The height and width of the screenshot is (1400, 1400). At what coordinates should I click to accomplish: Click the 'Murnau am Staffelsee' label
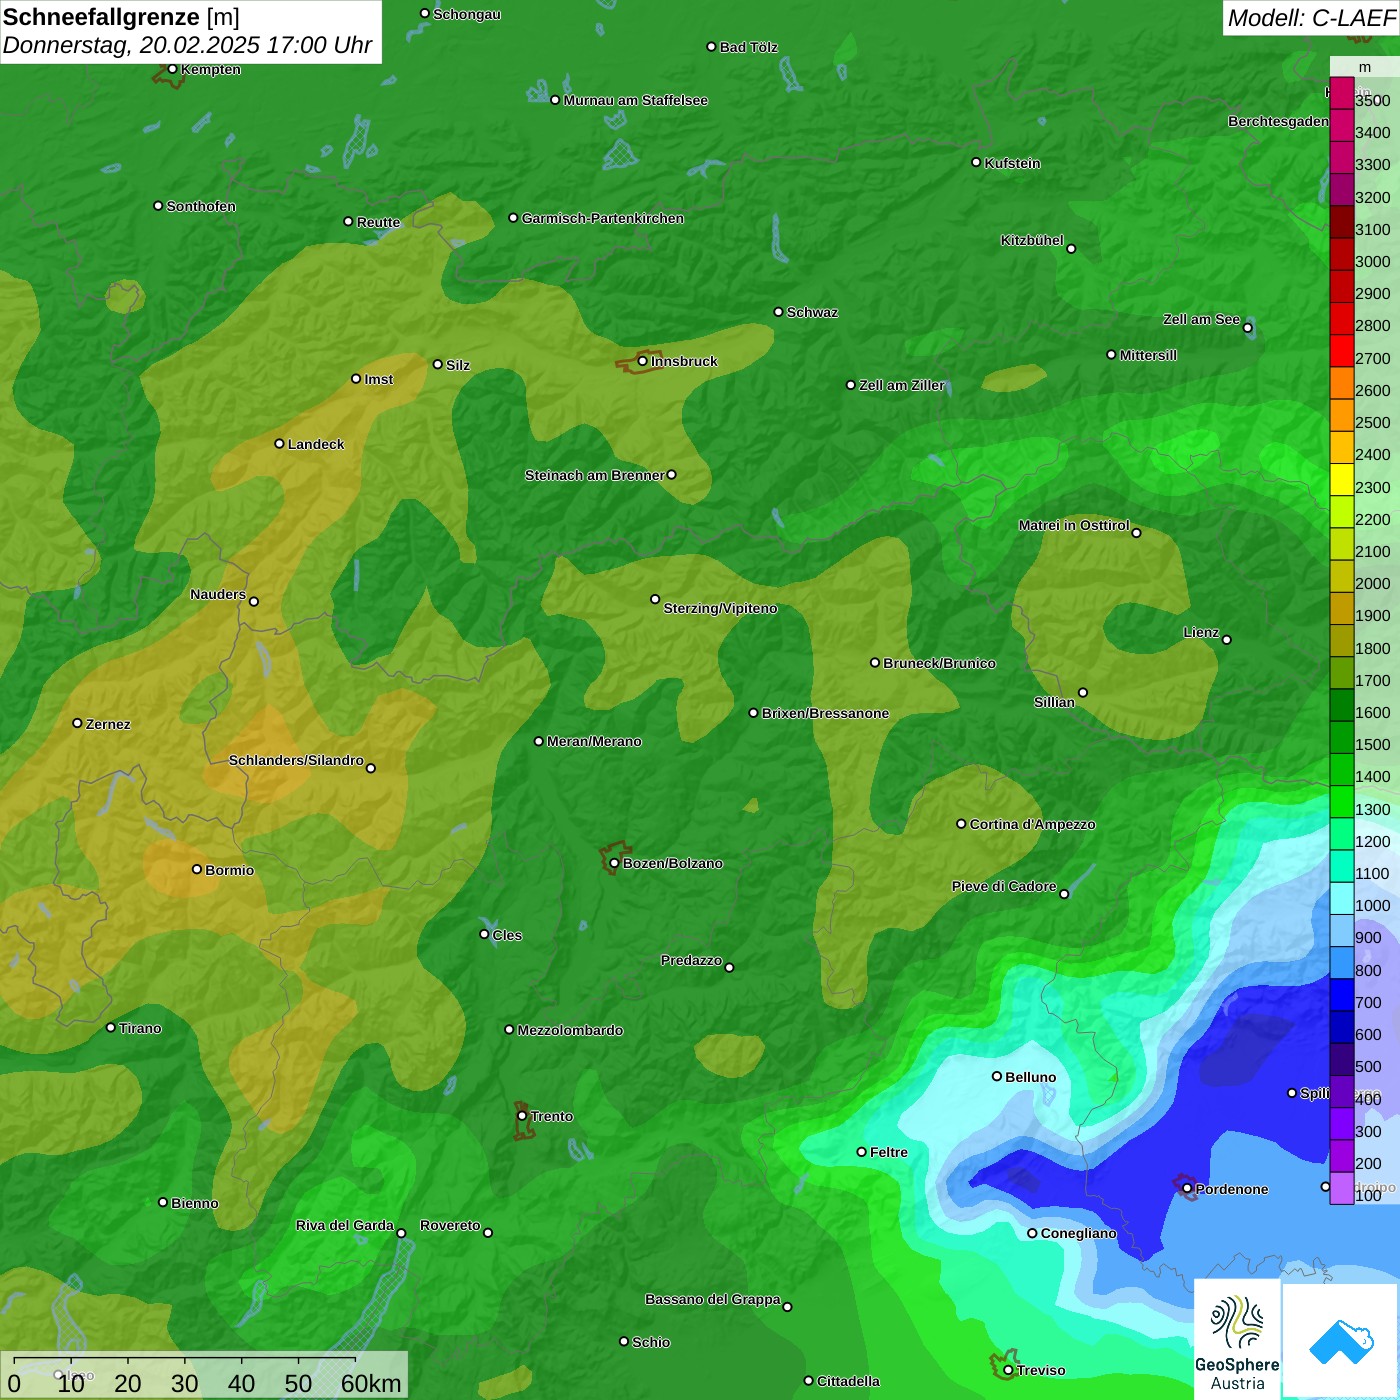pos(636,100)
